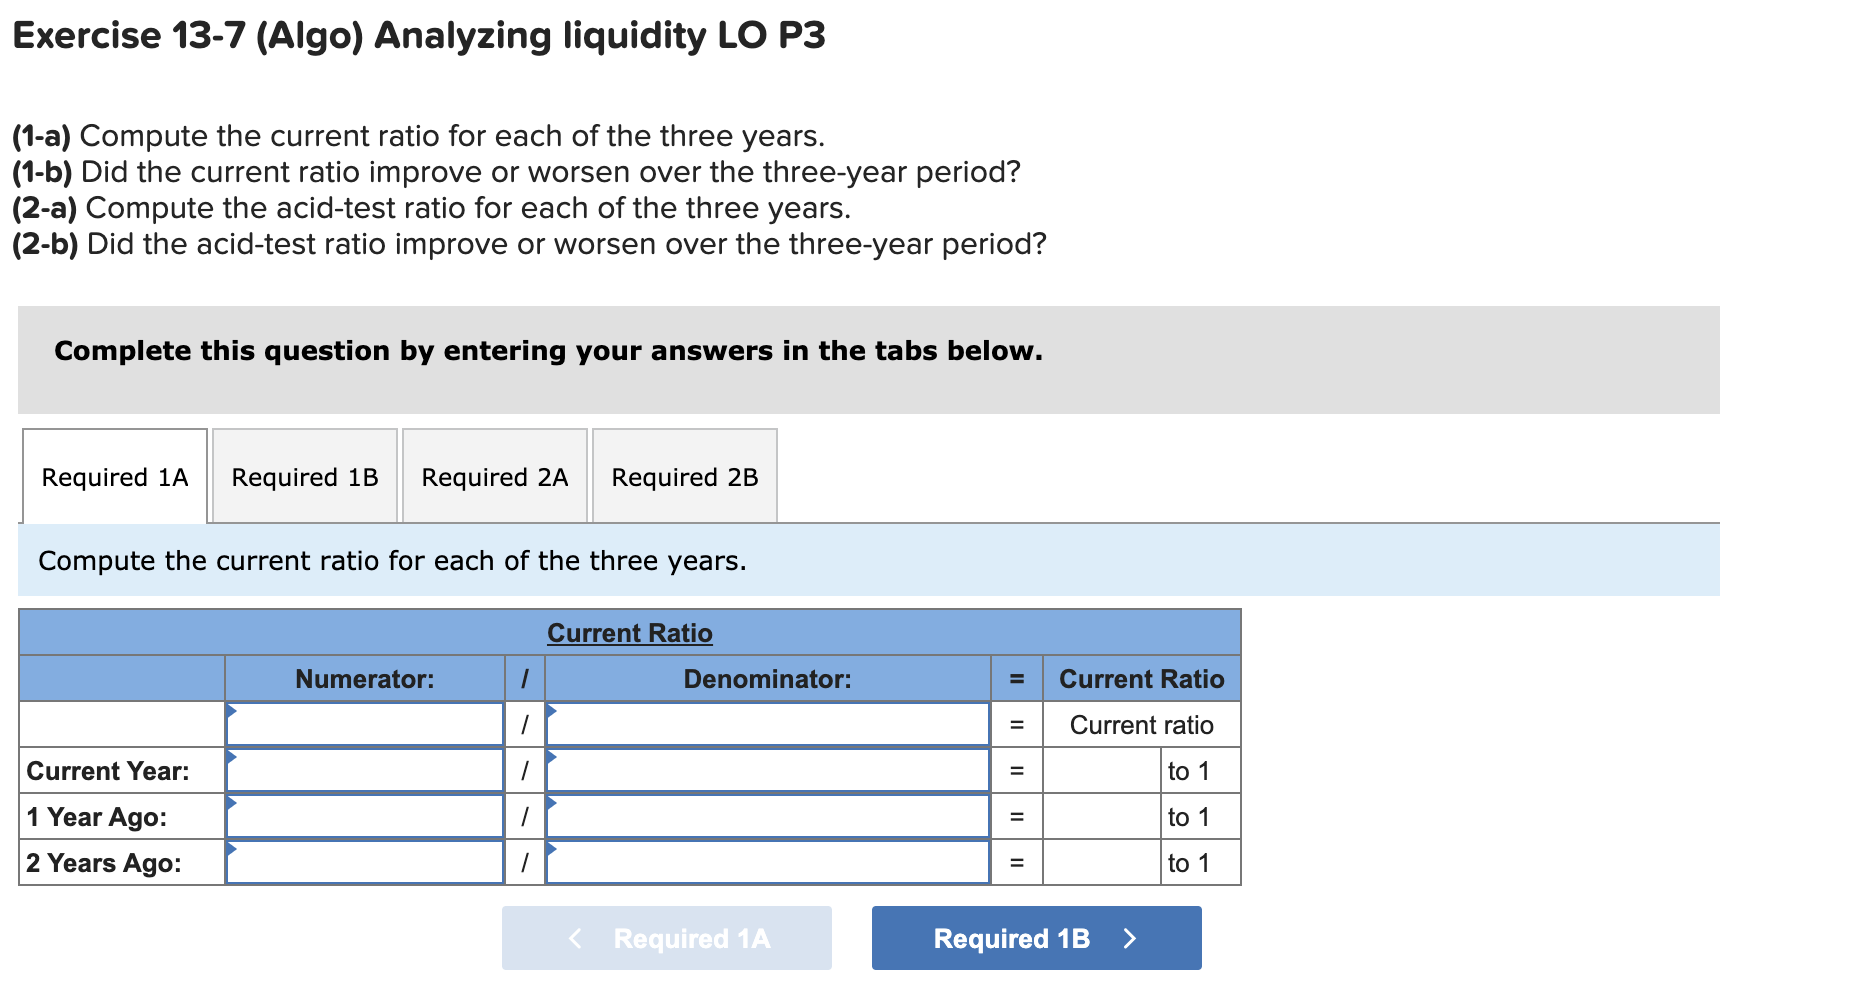This screenshot has height=990, width=1868.
Task: Click the underlined Current Ratio table header
Action: 630,632
